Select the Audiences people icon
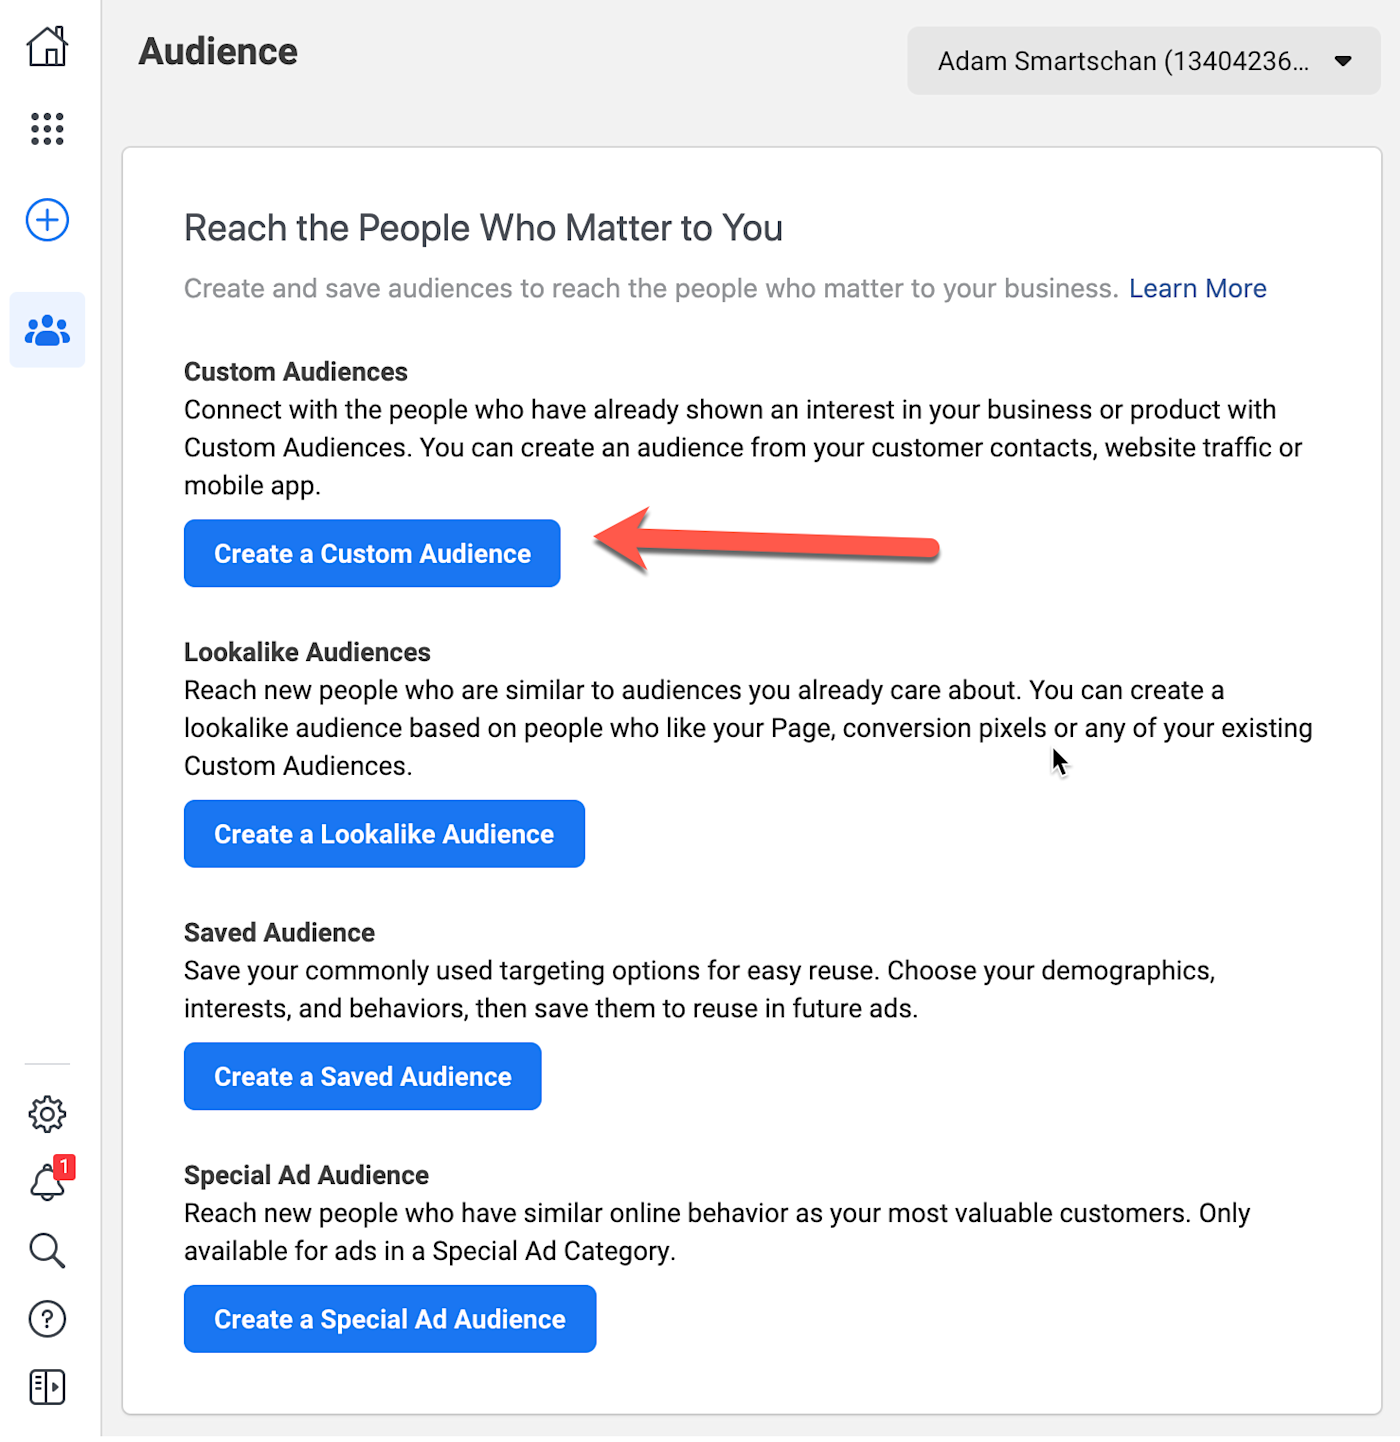Viewport: 1400px width, 1442px height. click(47, 330)
